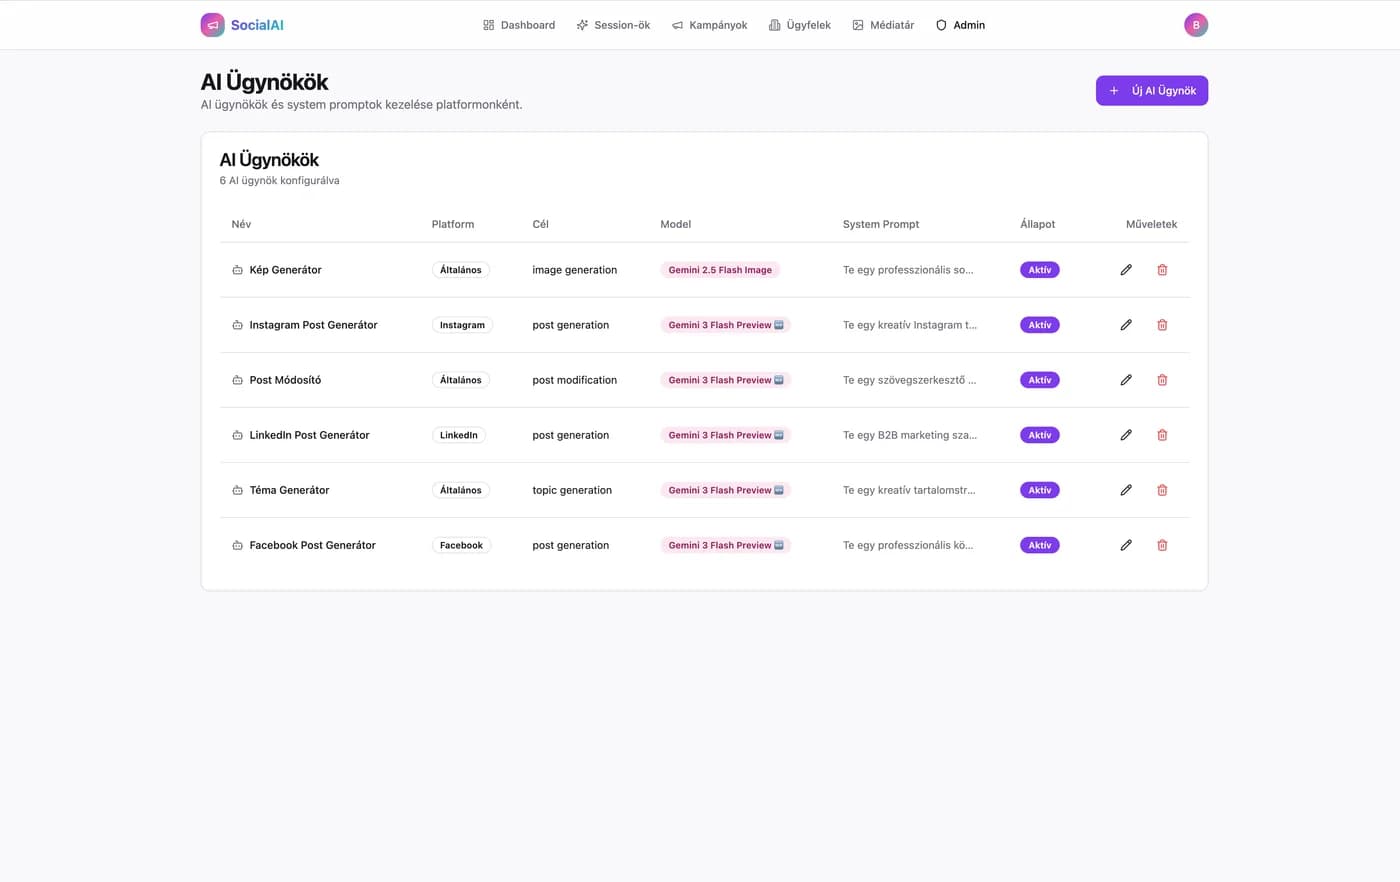
Task: Edit the LinkedIn Post Generátor agent
Action: tap(1126, 435)
